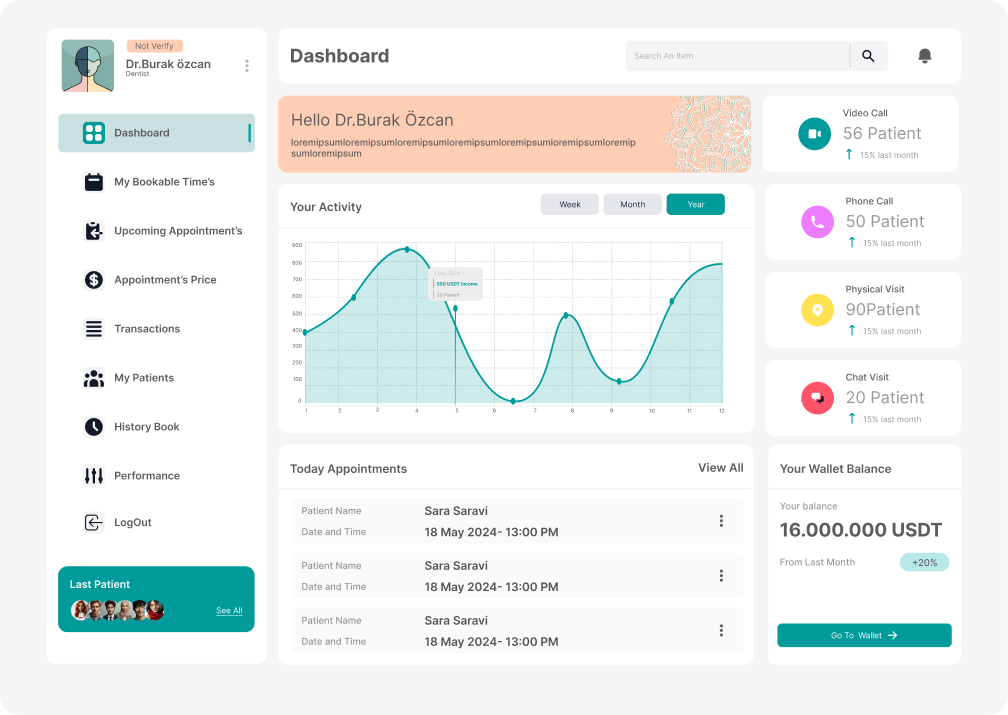This screenshot has width=1008, height=715.
Task: Click the notification bell icon
Action: [924, 56]
